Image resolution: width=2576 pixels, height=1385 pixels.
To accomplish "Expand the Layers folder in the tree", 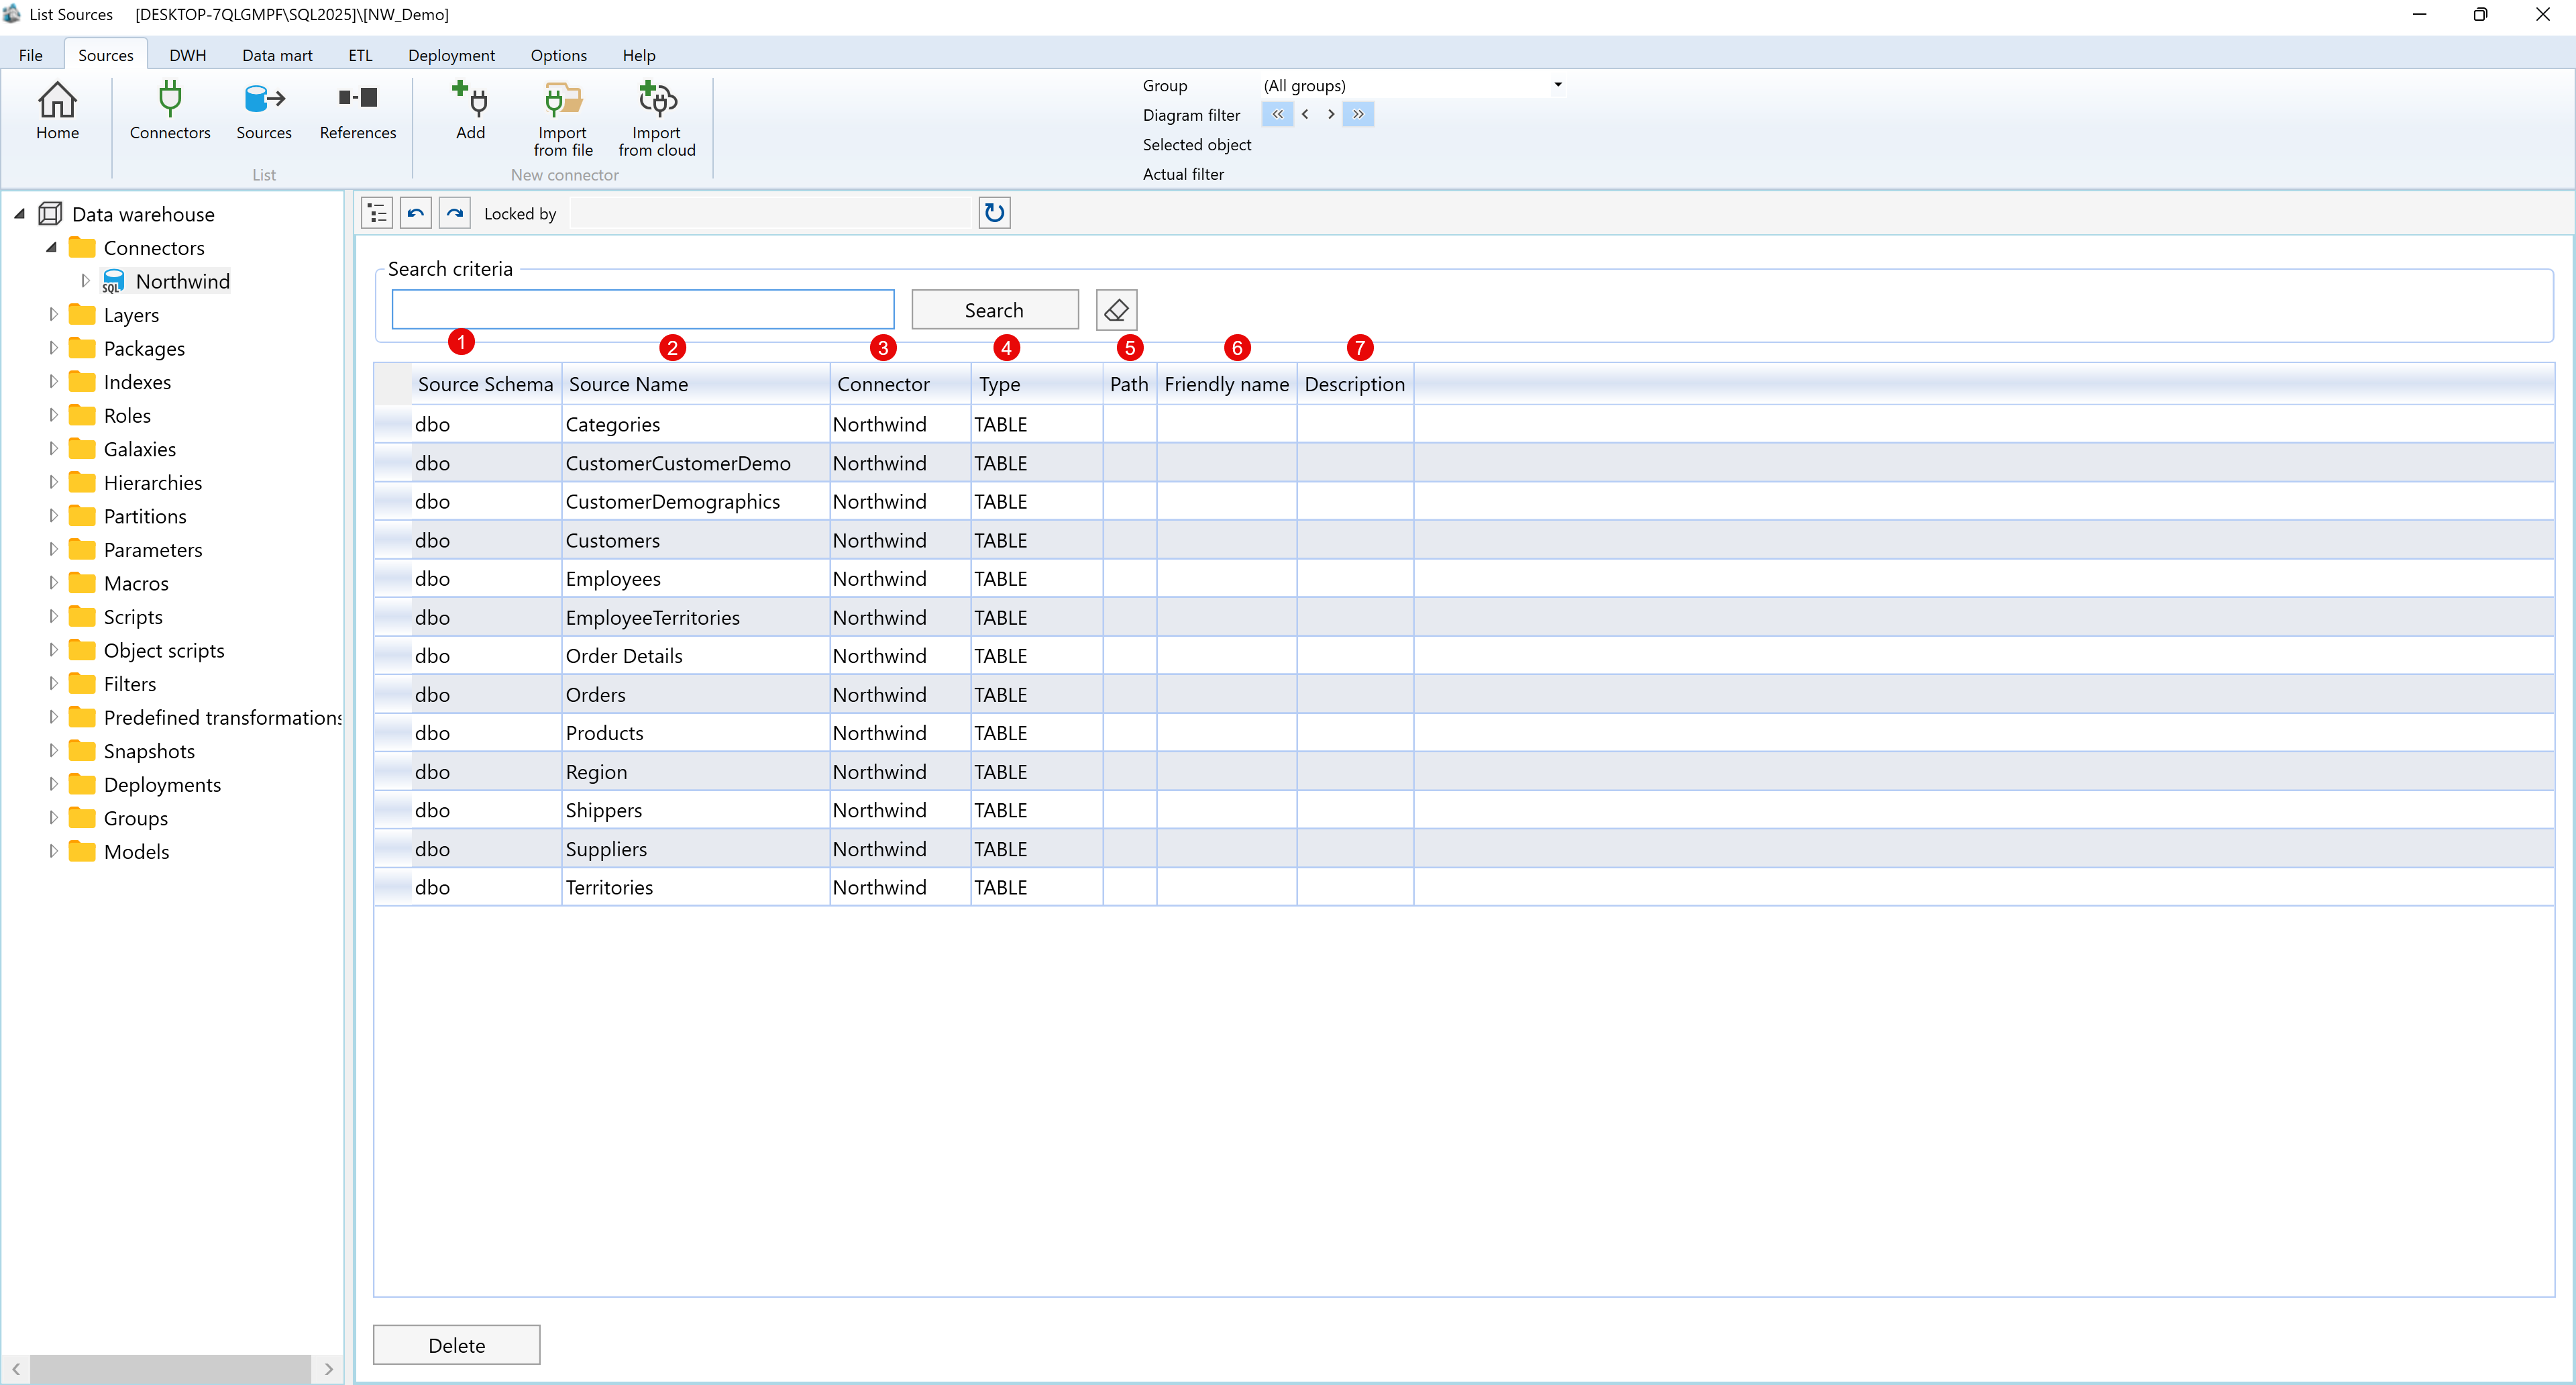I will click(x=54, y=314).
